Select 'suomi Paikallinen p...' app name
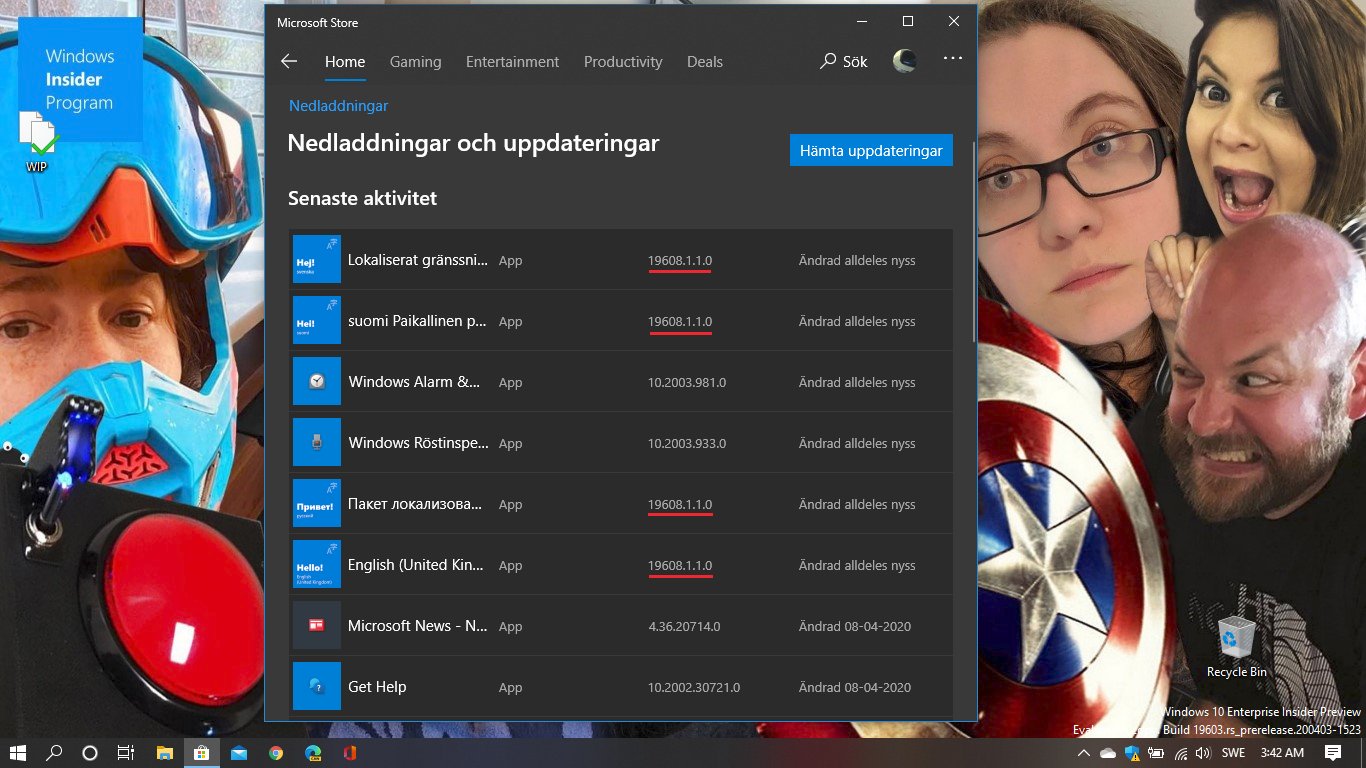This screenshot has width=1366, height=768. click(418, 321)
